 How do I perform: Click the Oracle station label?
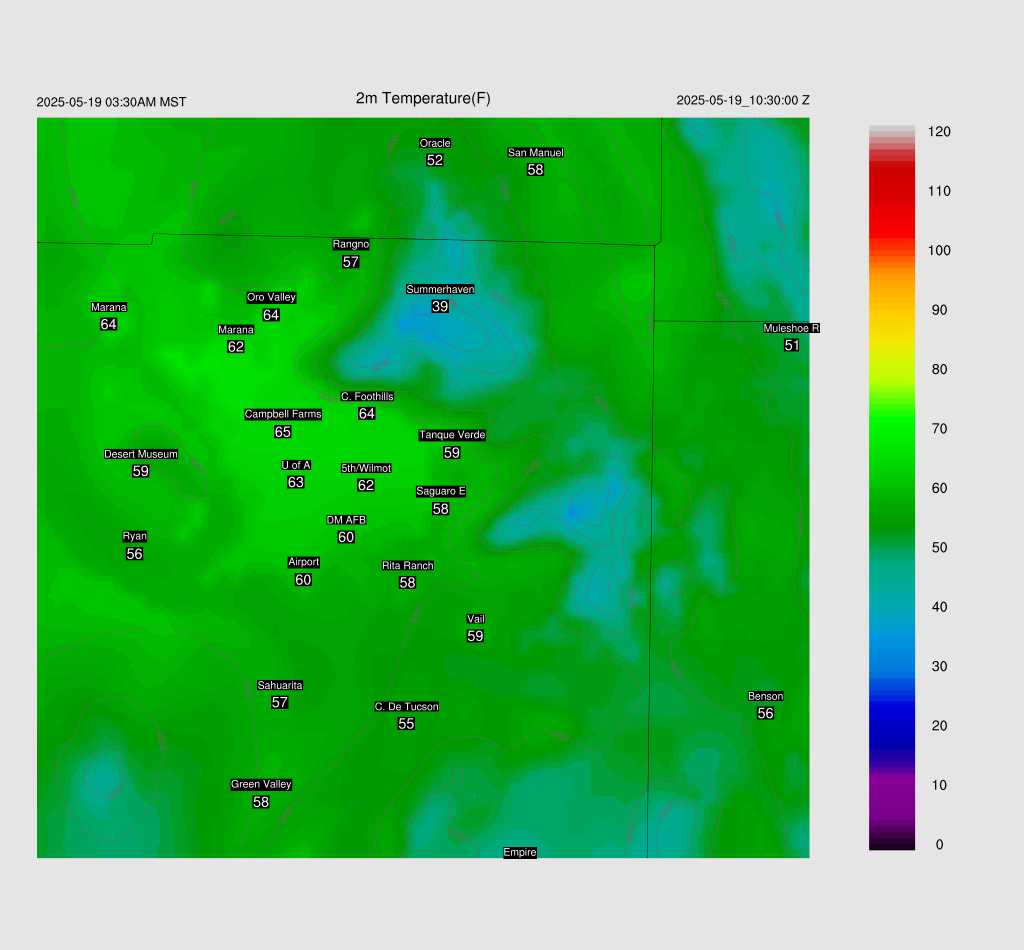pos(435,143)
